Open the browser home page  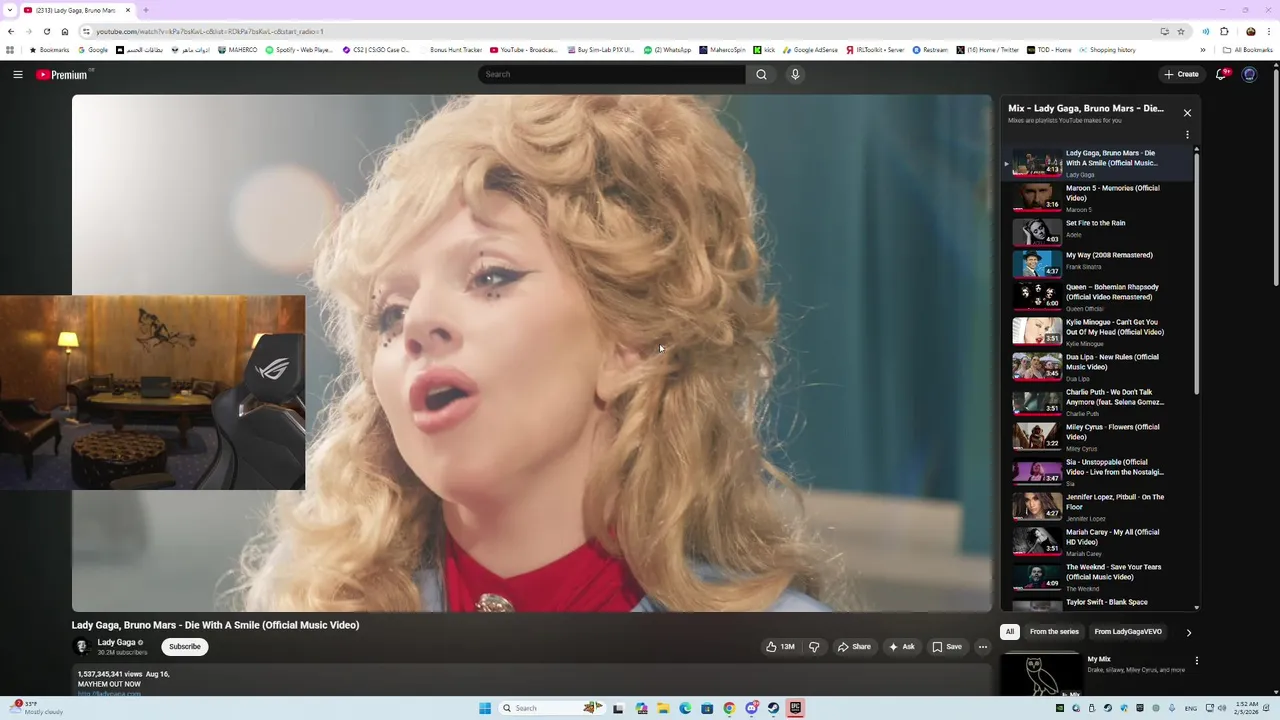65,31
